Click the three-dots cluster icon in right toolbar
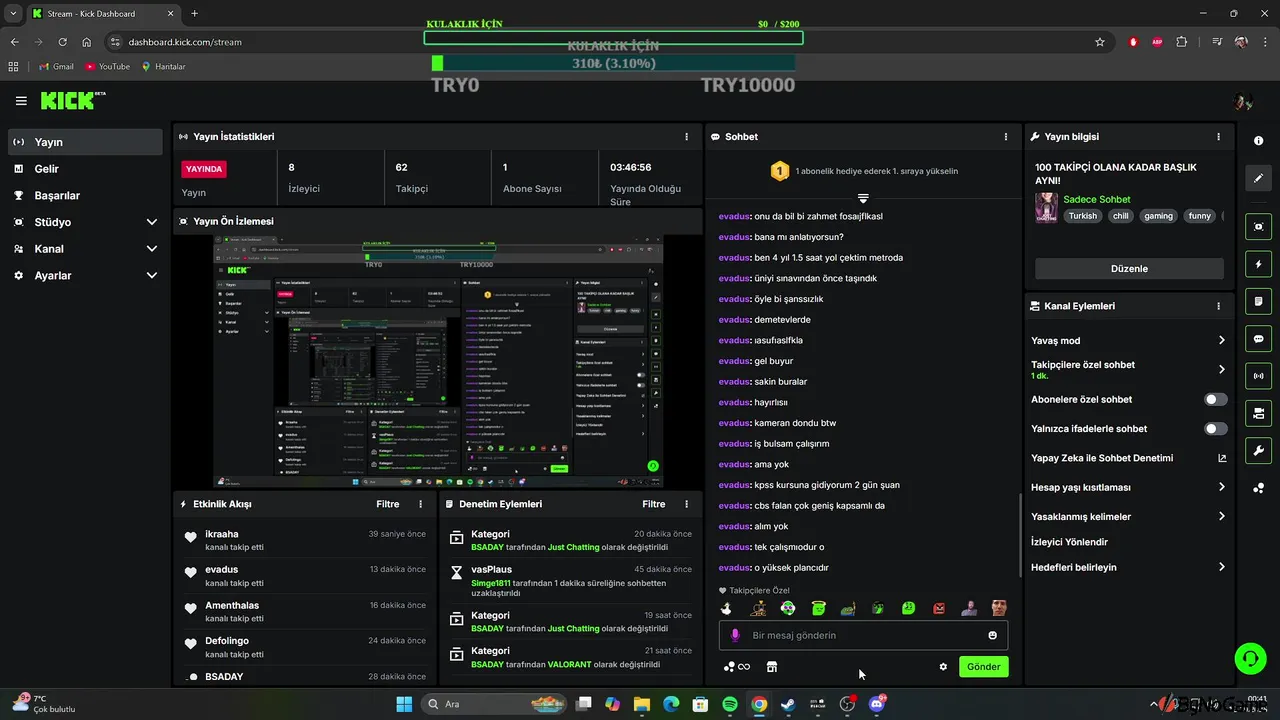The width and height of the screenshot is (1280, 720). coord(1258,488)
